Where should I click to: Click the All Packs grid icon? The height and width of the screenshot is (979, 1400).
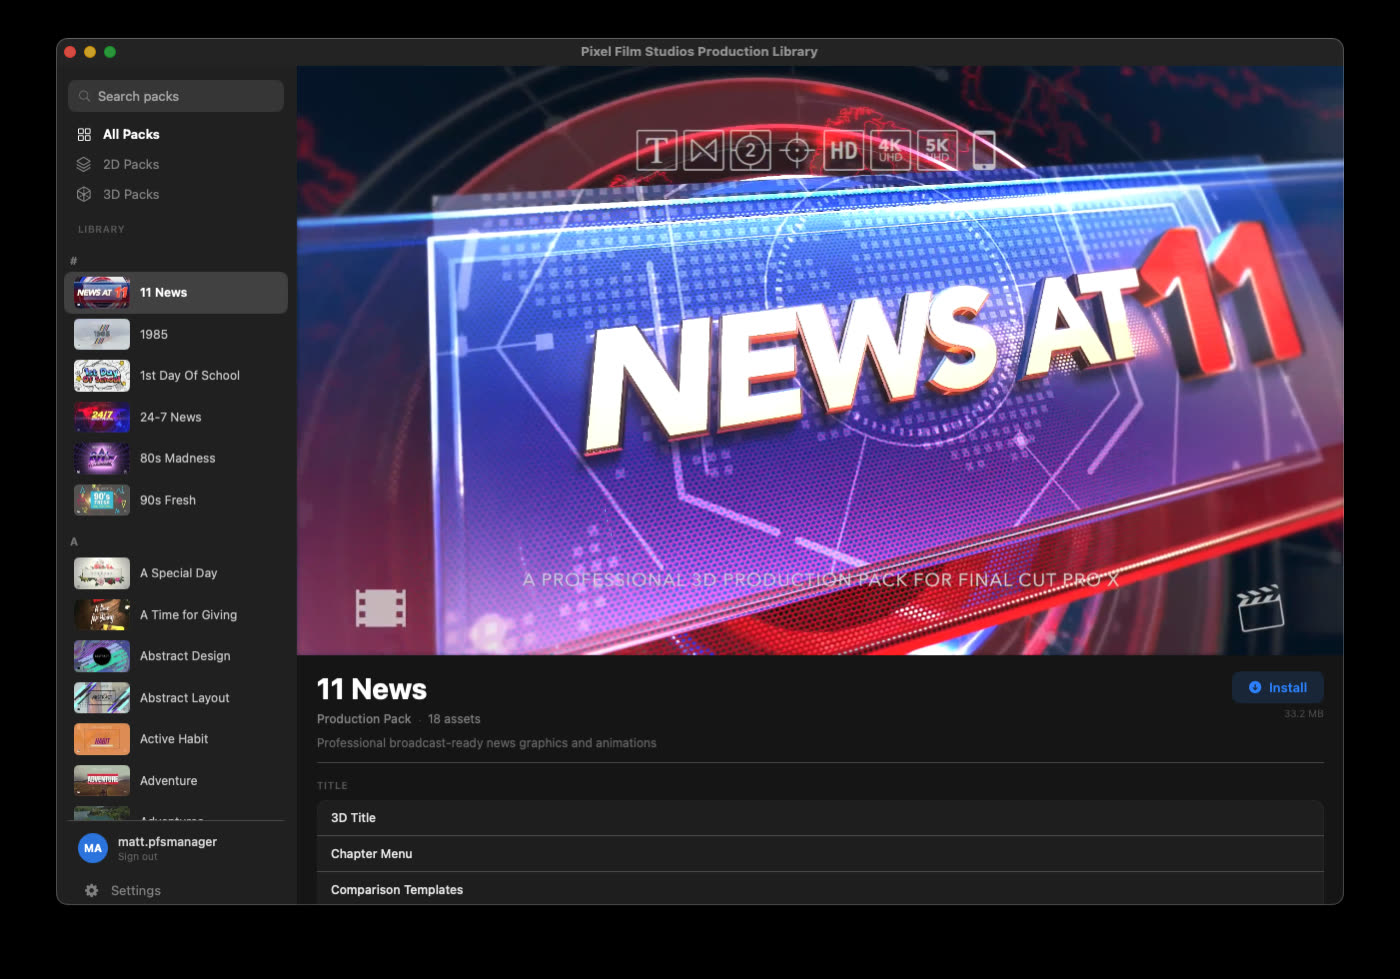84,134
